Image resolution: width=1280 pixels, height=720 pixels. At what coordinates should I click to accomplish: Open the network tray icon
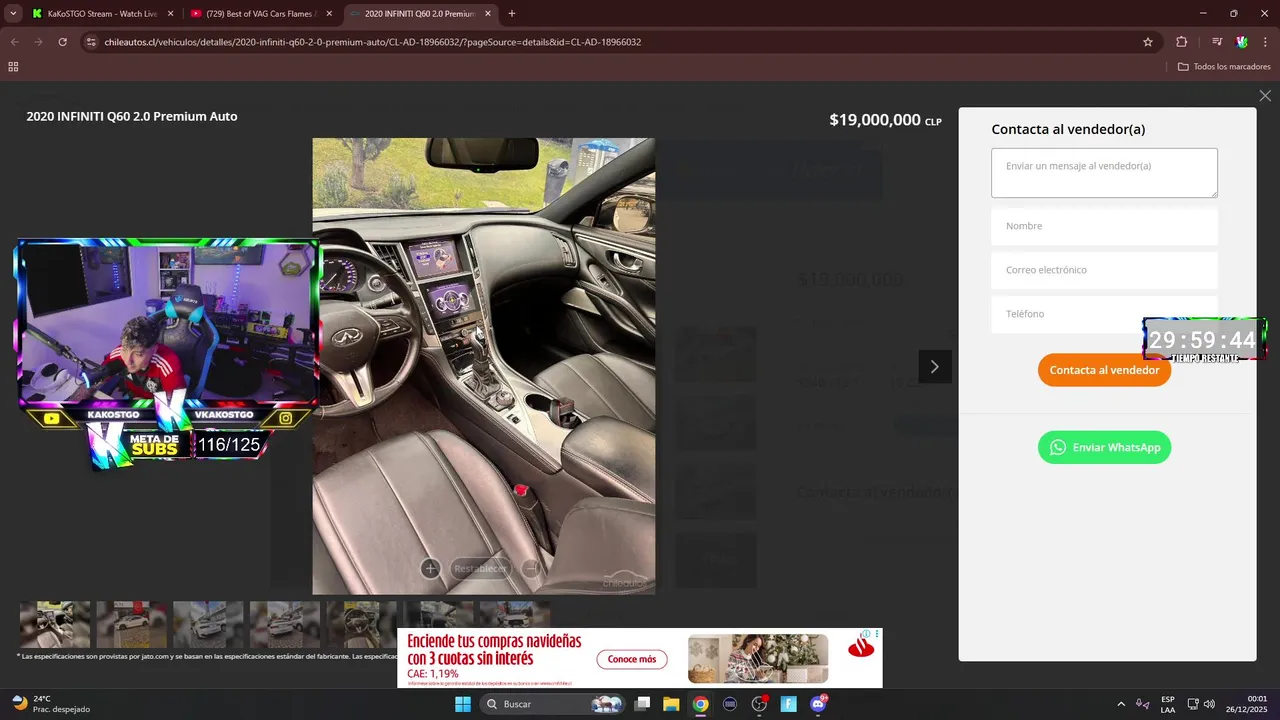click(x=1193, y=704)
